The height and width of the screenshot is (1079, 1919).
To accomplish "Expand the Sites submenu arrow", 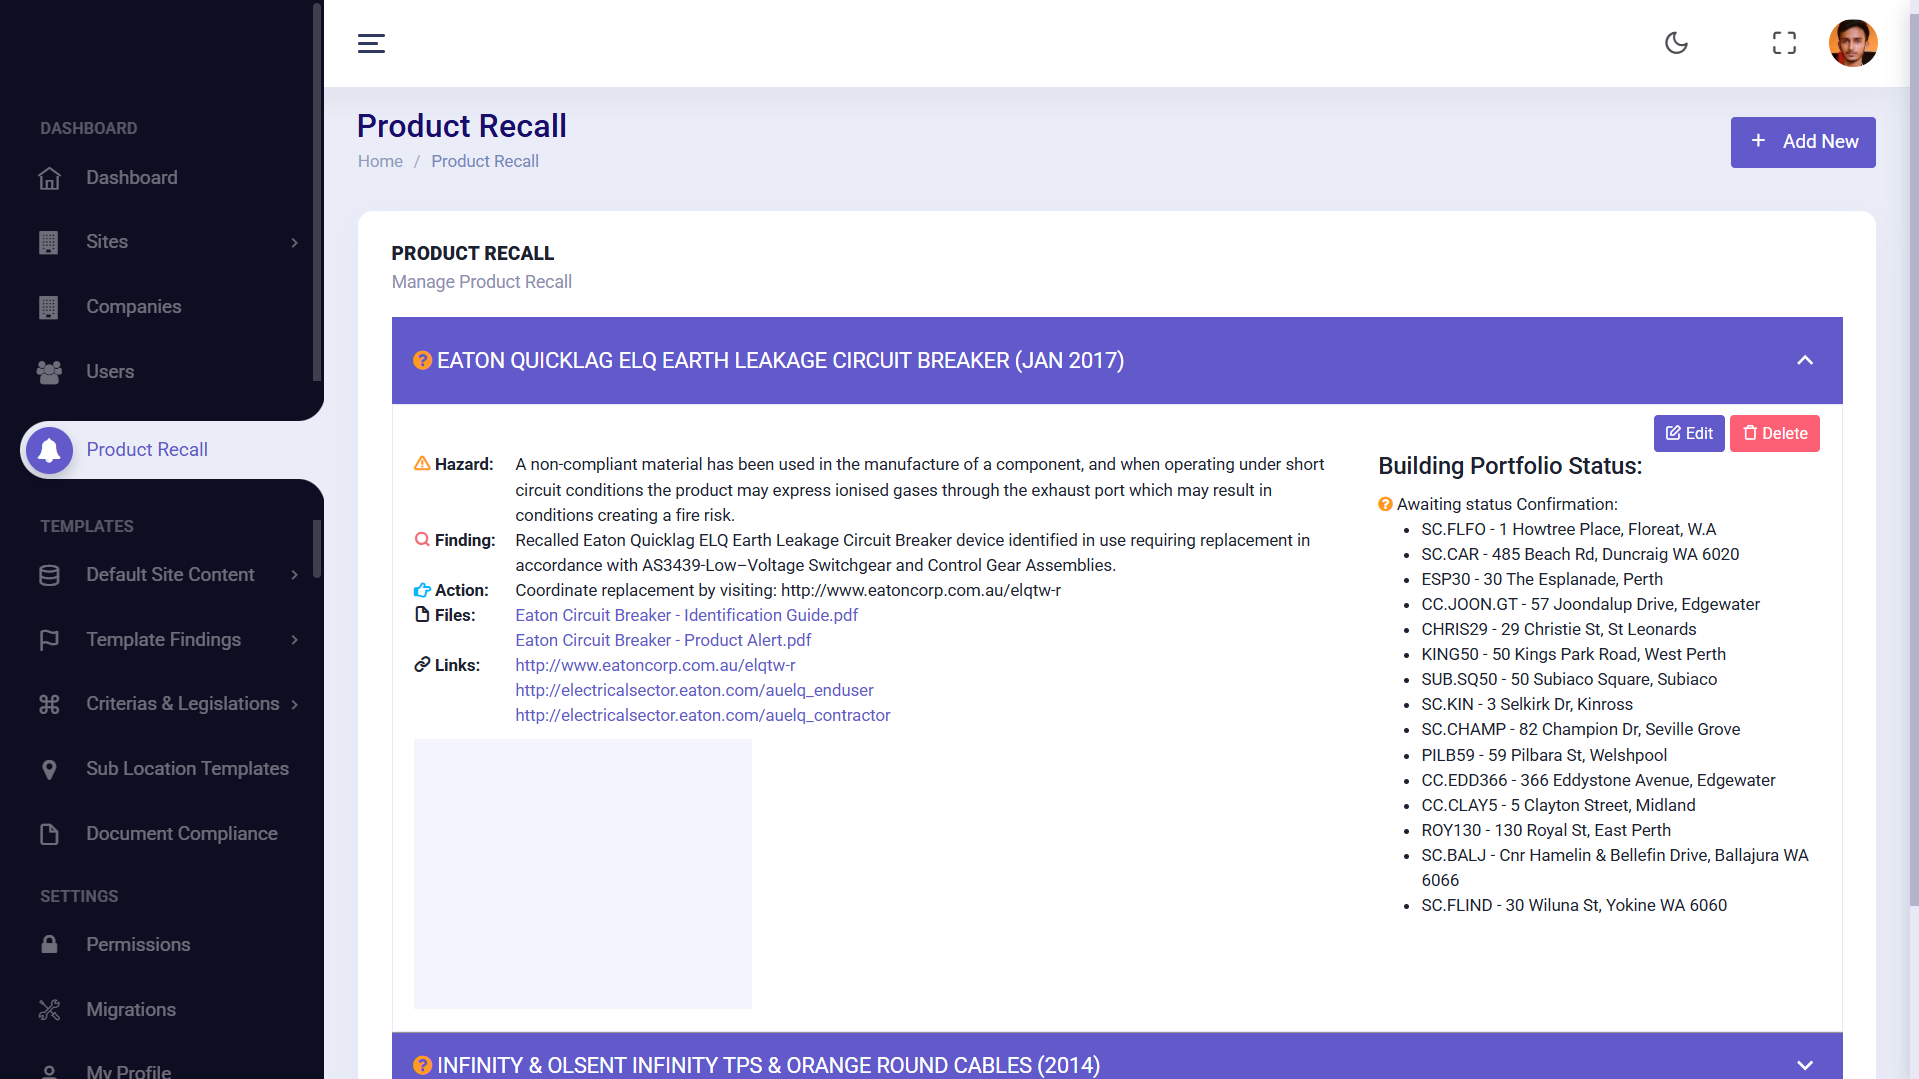I will (x=294, y=242).
